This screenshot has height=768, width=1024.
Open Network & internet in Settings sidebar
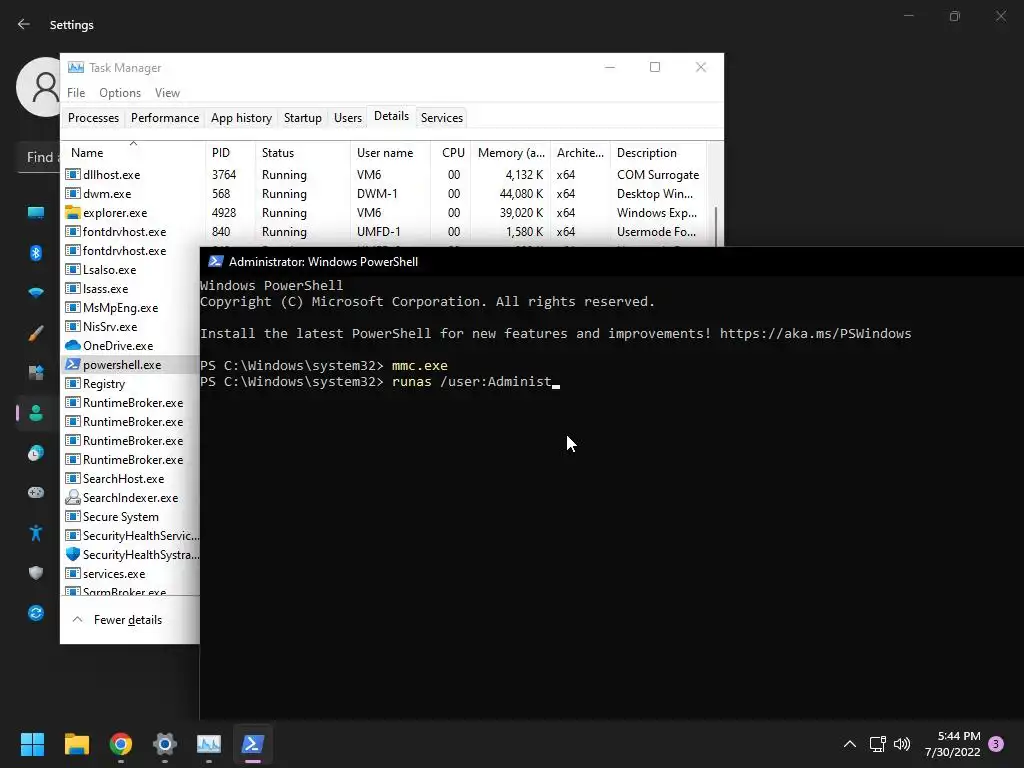36,293
